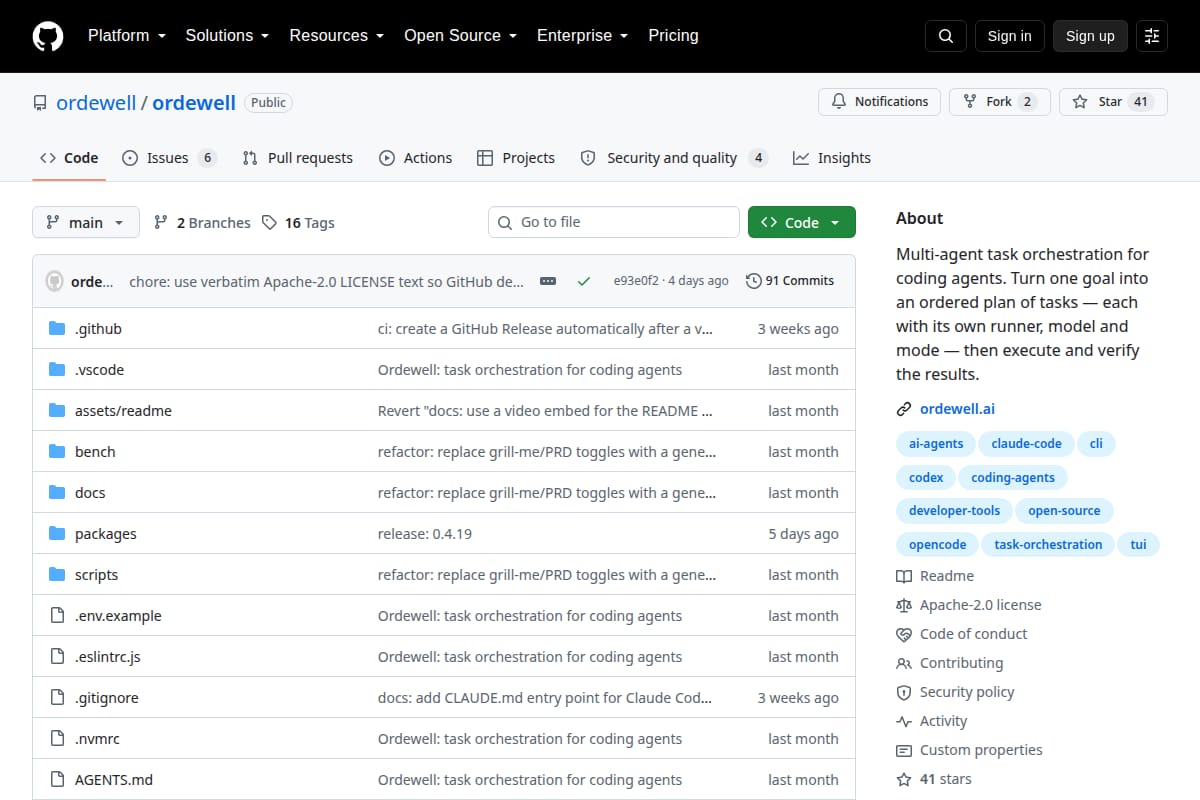Image resolution: width=1200 pixels, height=800 pixels.
Task: Click the commit details ellipsis icon
Action: [x=548, y=281]
